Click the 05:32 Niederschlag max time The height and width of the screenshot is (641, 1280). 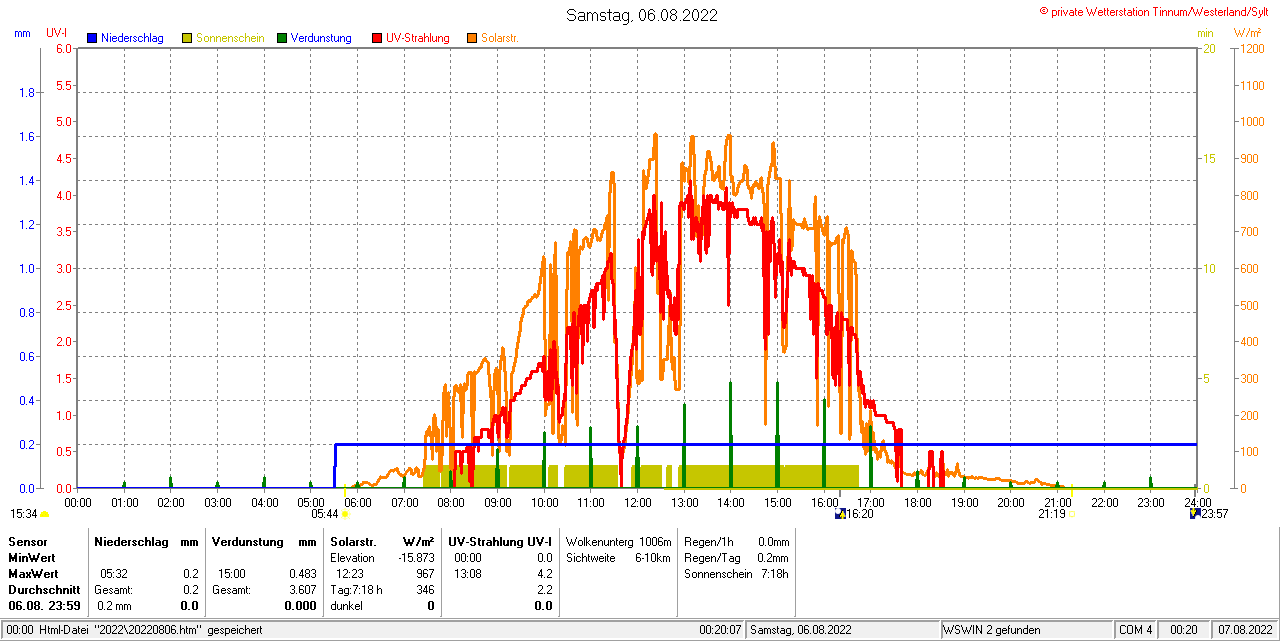[114, 574]
